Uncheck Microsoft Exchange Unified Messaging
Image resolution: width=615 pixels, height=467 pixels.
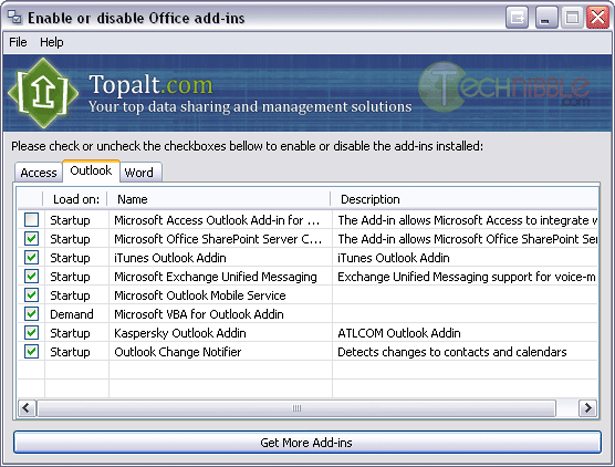tap(31, 276)
